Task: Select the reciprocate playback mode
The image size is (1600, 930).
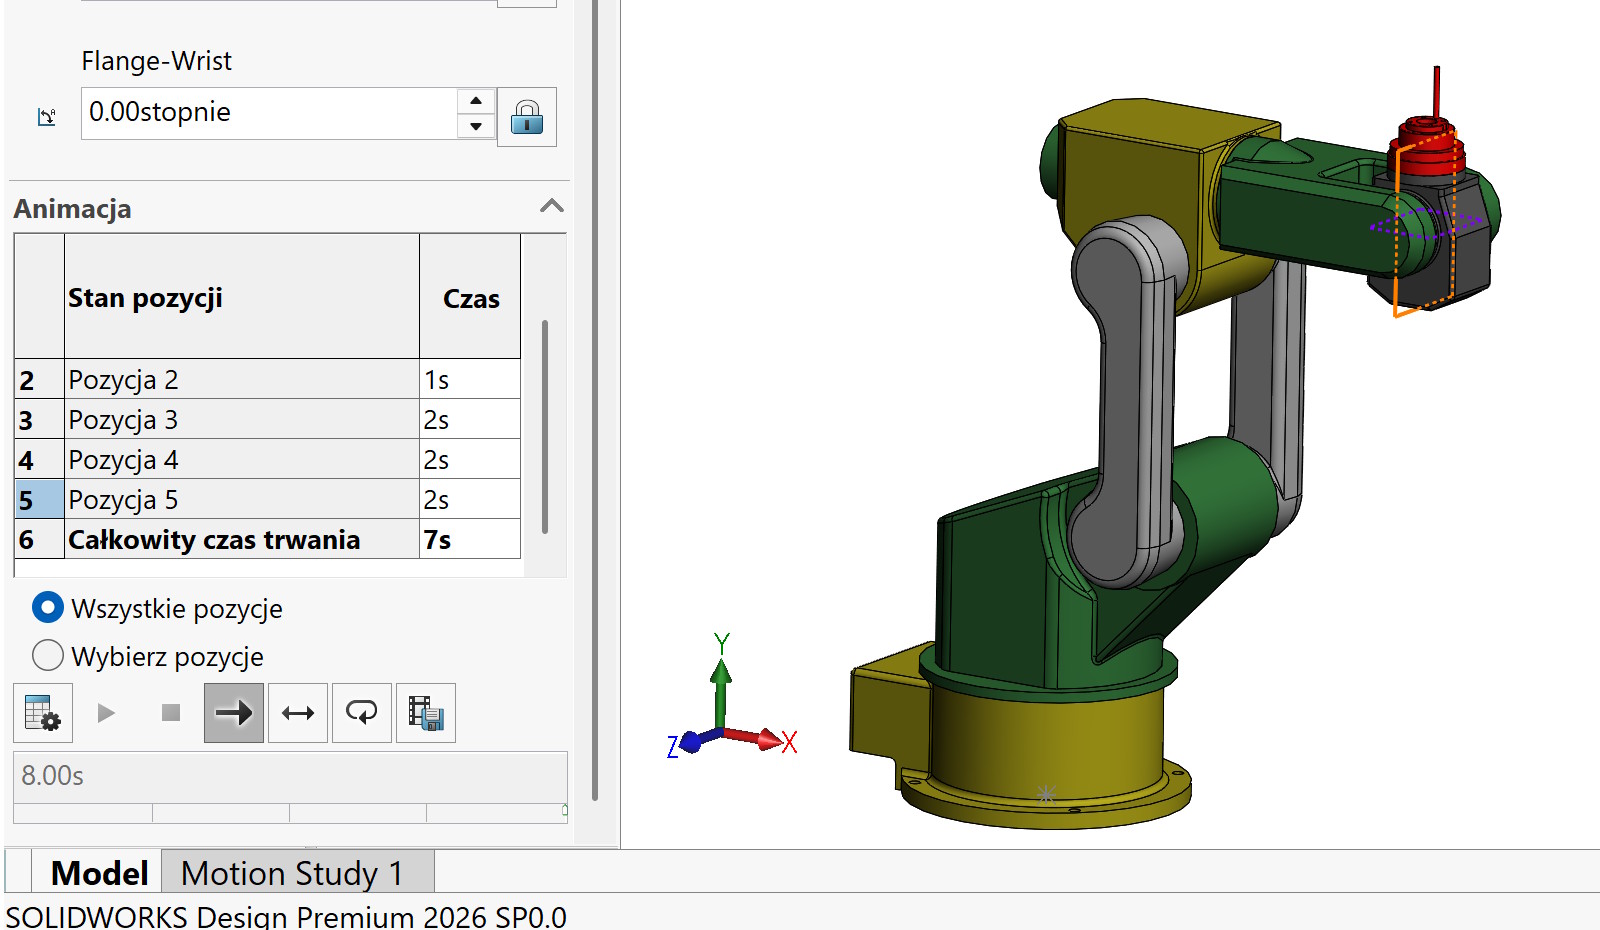Action: pyautogui.click(x=298, y=713)
